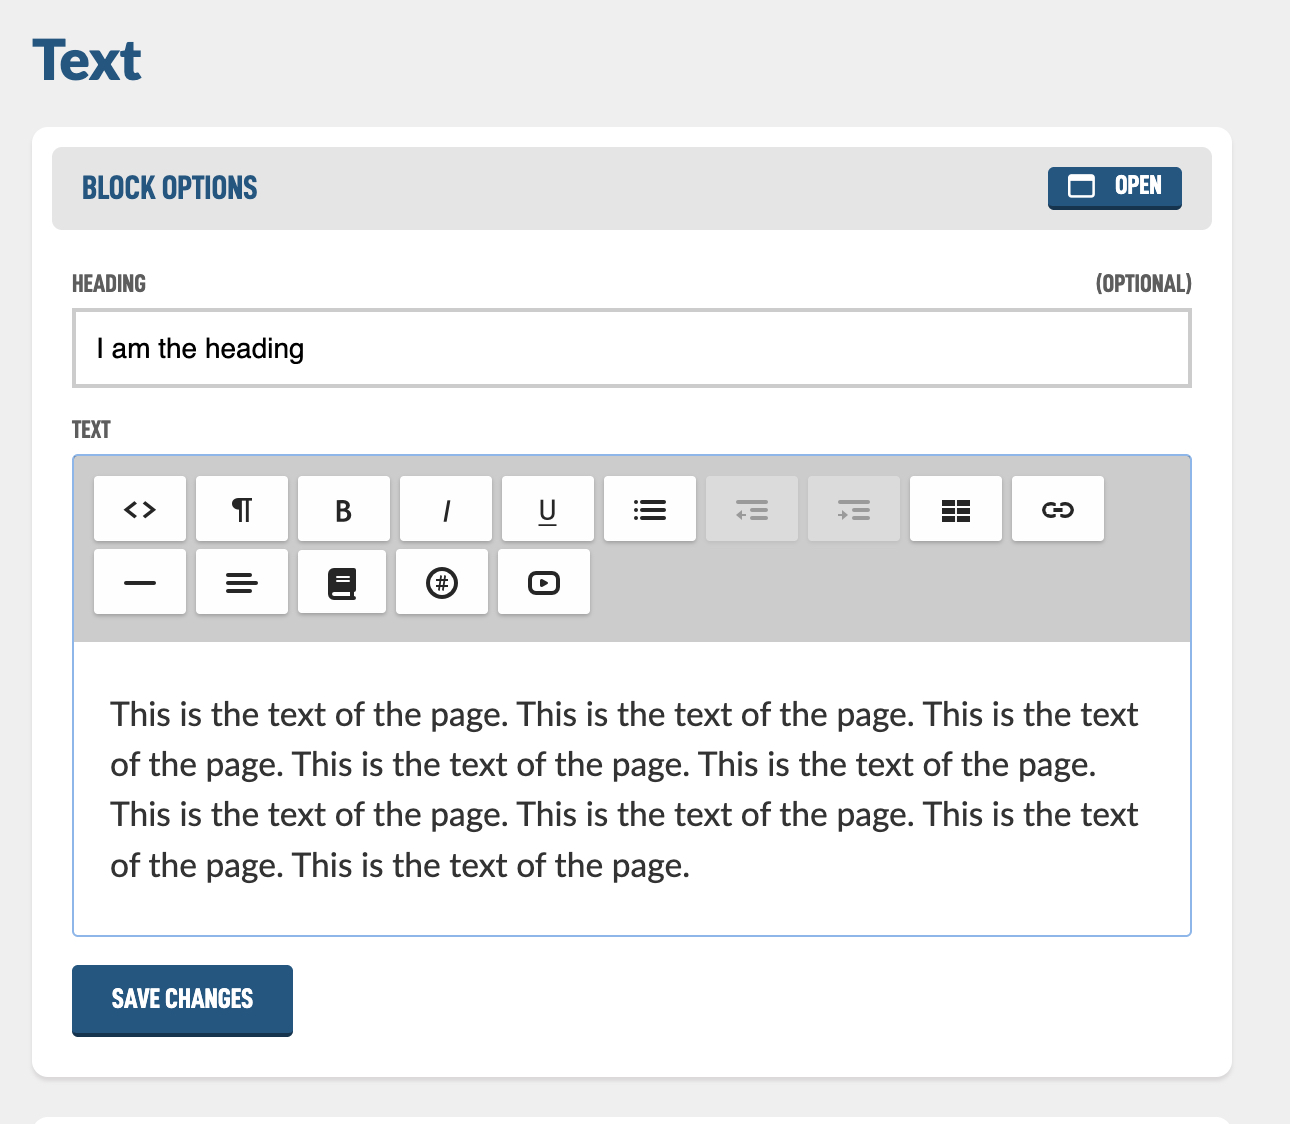Insert a bulleted list
The width and height of the screenshot is (1290, 1124).
(x=650, y=509)
